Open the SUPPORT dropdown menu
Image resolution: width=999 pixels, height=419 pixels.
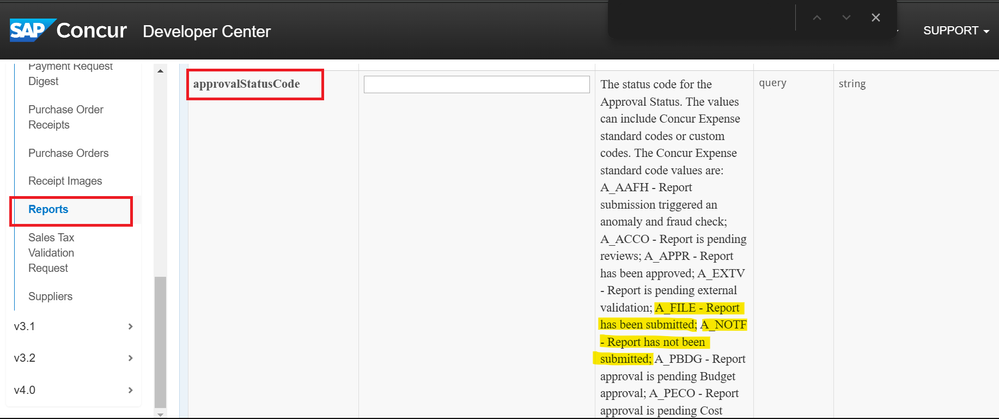956,31
